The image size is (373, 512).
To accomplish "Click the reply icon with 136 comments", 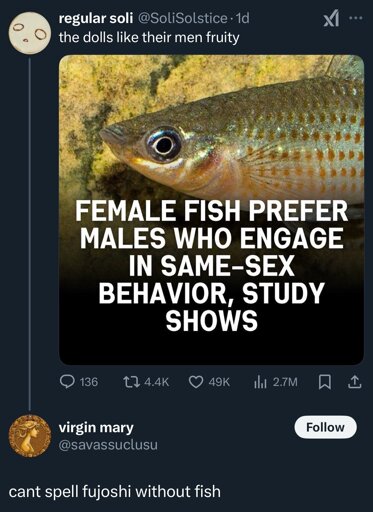I will coord(67,382).
